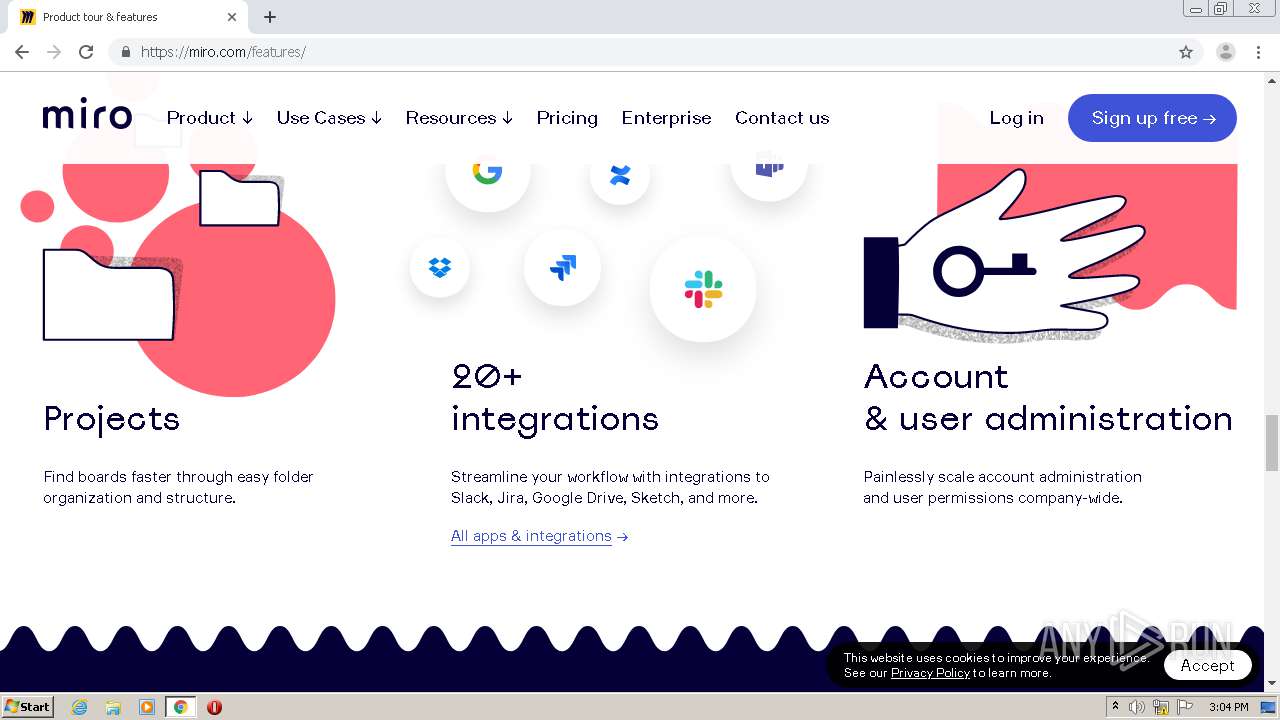1280x720 pixels.
Task: Click the Log in link
Action: pos(1016,118)
